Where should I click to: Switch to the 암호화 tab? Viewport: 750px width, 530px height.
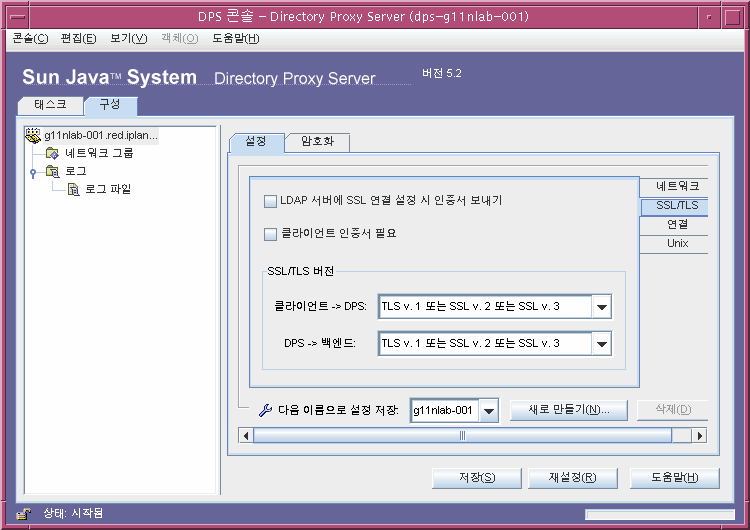(x=318, y=142)
